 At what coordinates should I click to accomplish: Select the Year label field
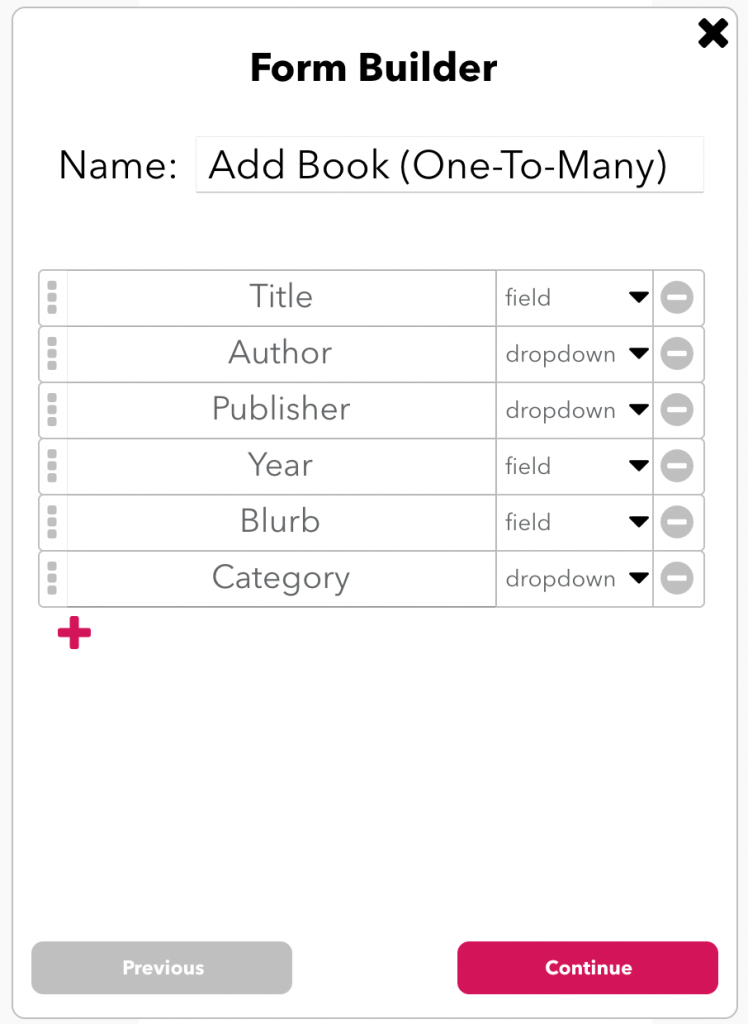click(x=281, y=466)
